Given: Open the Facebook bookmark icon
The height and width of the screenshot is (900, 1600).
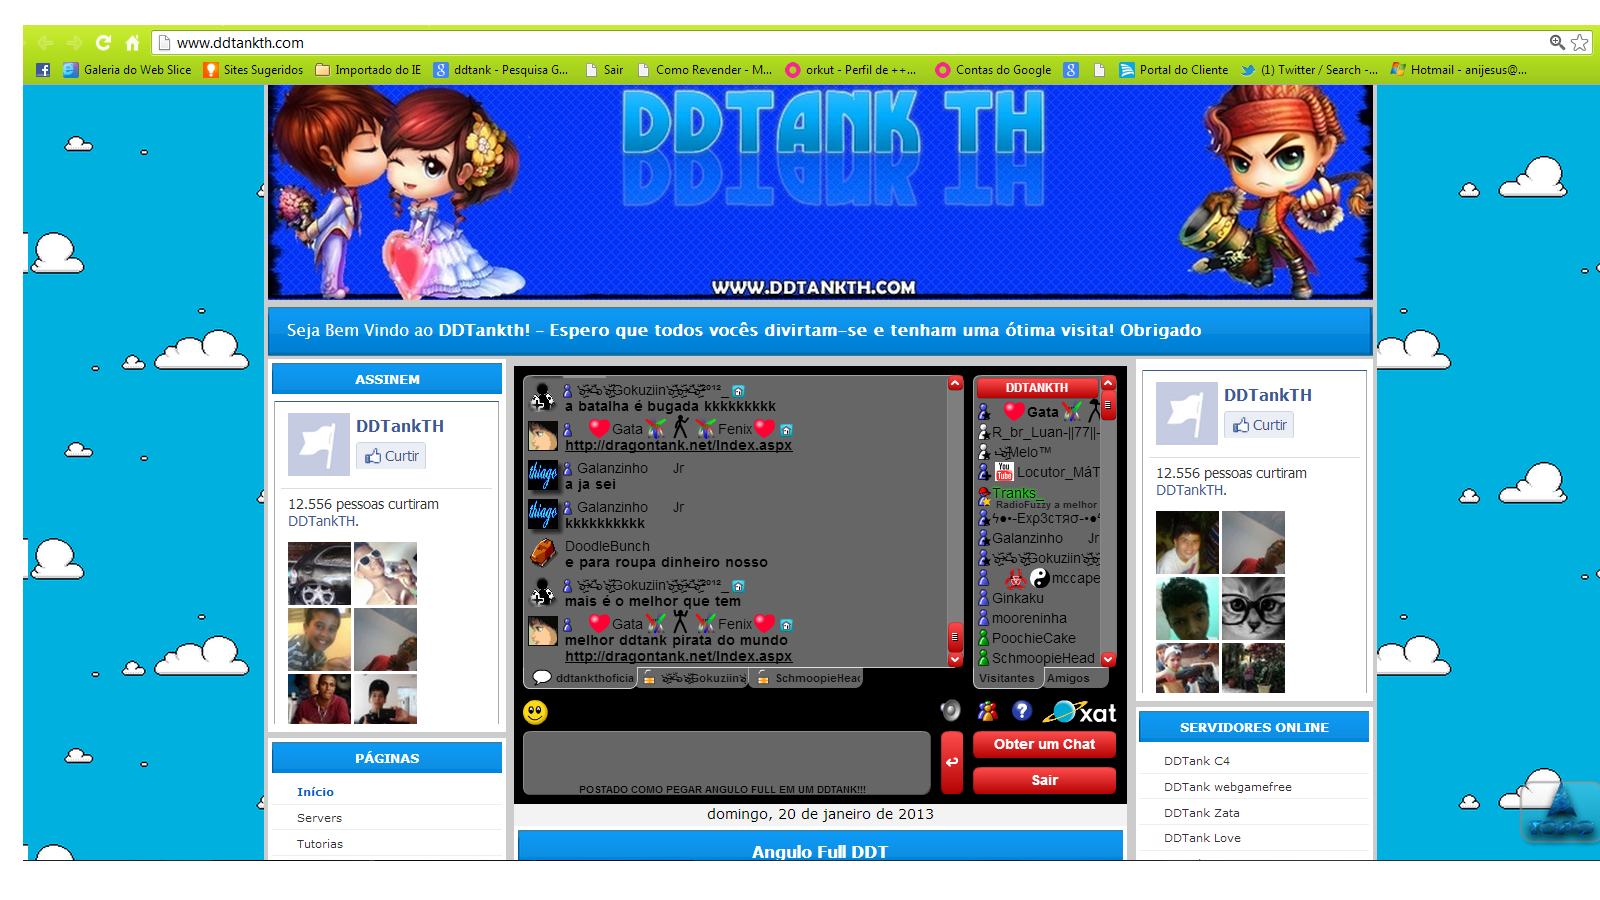Looking at the screenshot, I should (43, 70).
